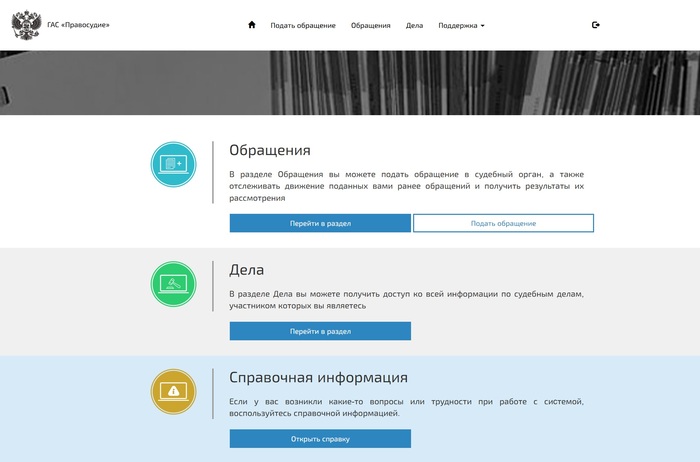Click the Открыть справку button
This screenshot has width=700, height=462.
320,439
